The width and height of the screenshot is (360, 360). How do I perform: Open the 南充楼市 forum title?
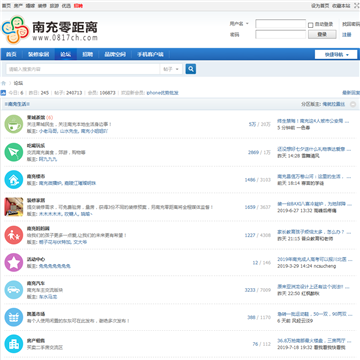tap(36, 176)
